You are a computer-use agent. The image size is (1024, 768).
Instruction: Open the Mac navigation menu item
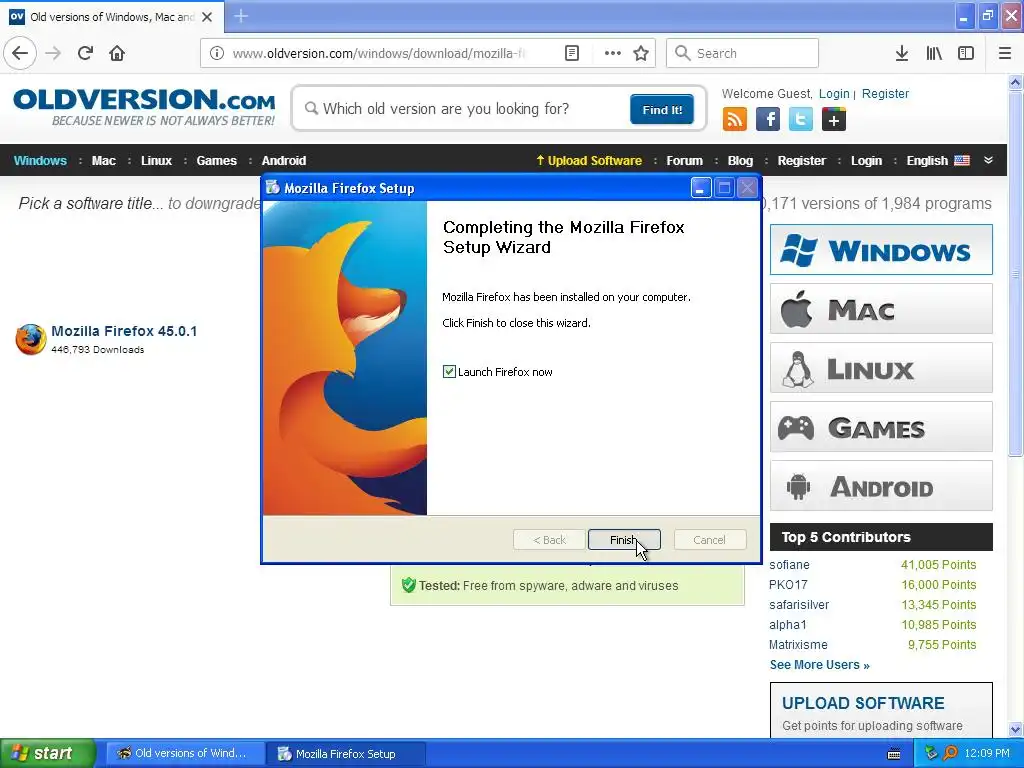tap(103, 161)
